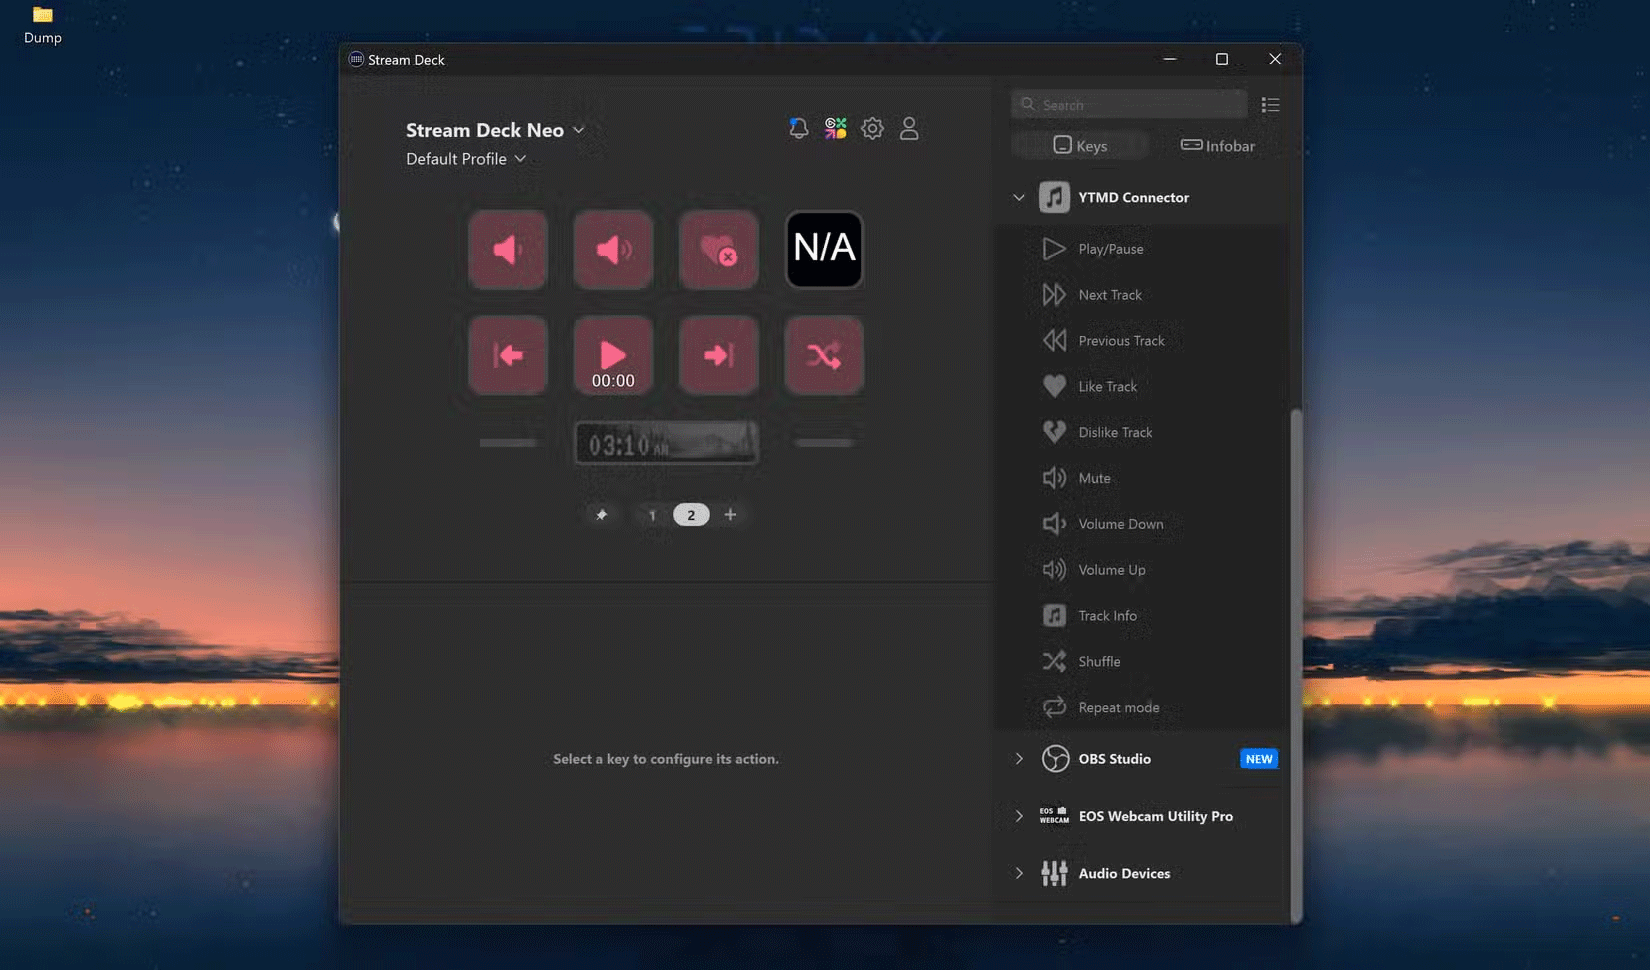Select the Volume Up key on the deck
The width and height of the screenshot is (1650, 970).
point(613,250)
